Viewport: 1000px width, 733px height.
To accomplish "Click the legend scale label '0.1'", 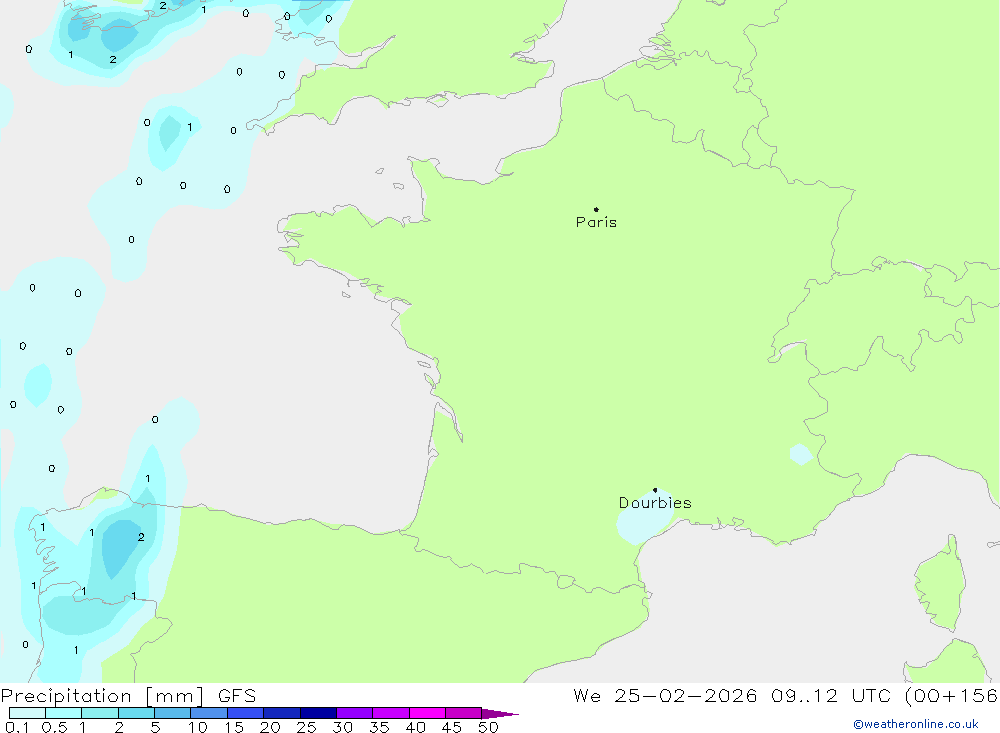I will [17, 727].
